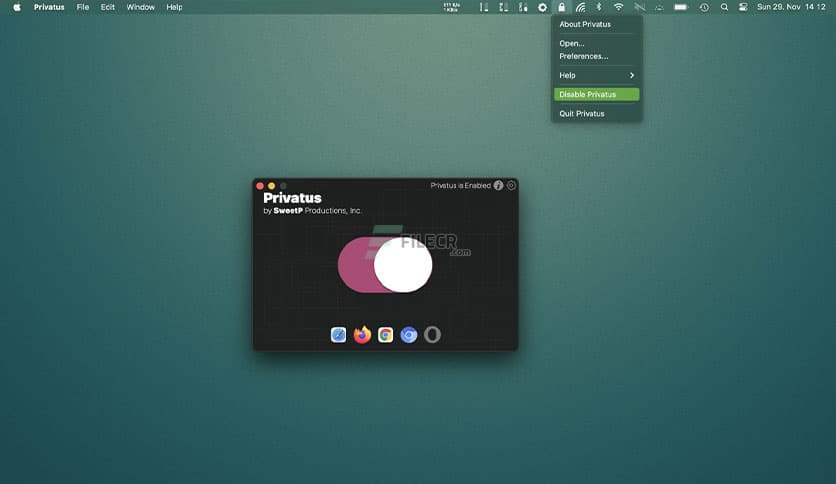This screenshot has width=836, height=484.
Task: Click the Bluetooth menu bar icon
Action: pos(599,7)
